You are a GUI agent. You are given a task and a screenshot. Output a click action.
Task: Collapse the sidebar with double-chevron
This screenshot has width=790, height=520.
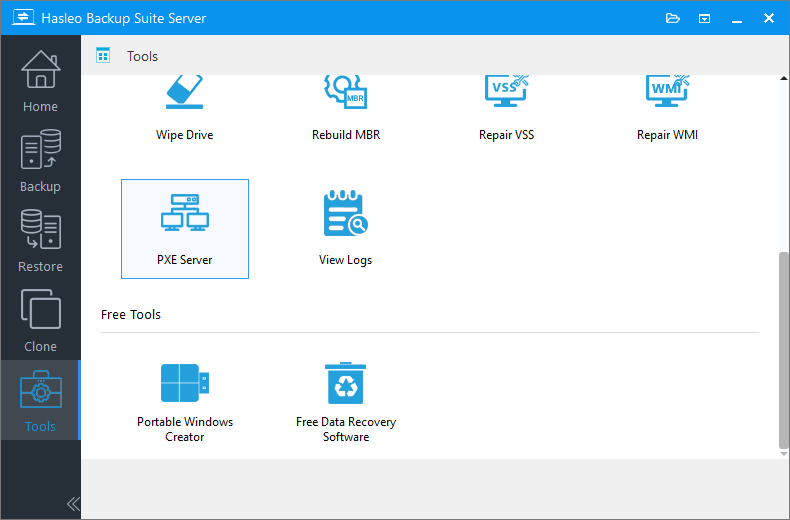(73, 503)
